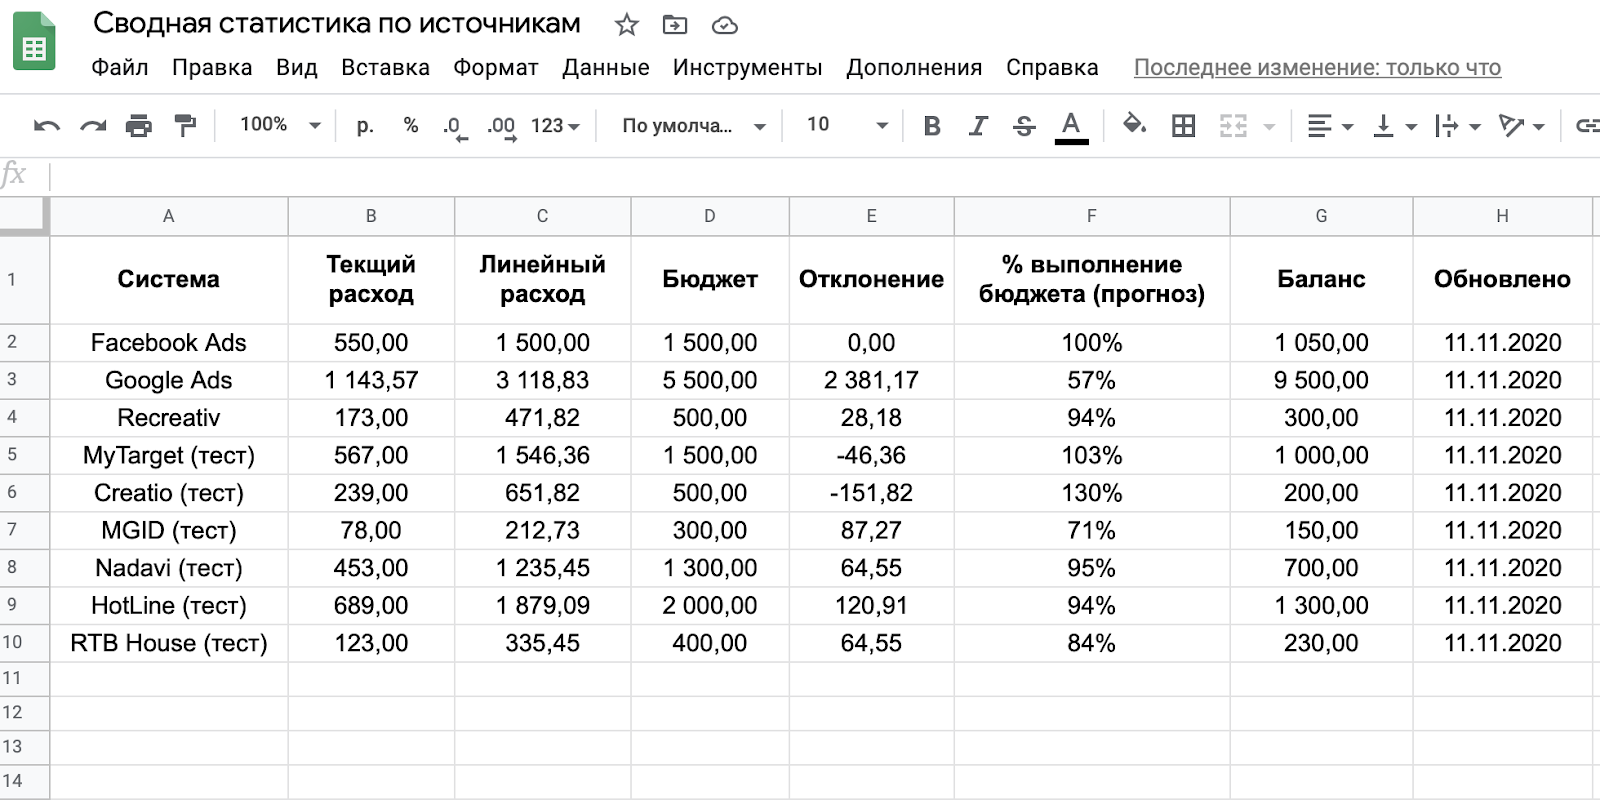Select the RTB House (тест) cell
The width and height of the screenshot is (1600, 800).
click(x=169, y=643)
